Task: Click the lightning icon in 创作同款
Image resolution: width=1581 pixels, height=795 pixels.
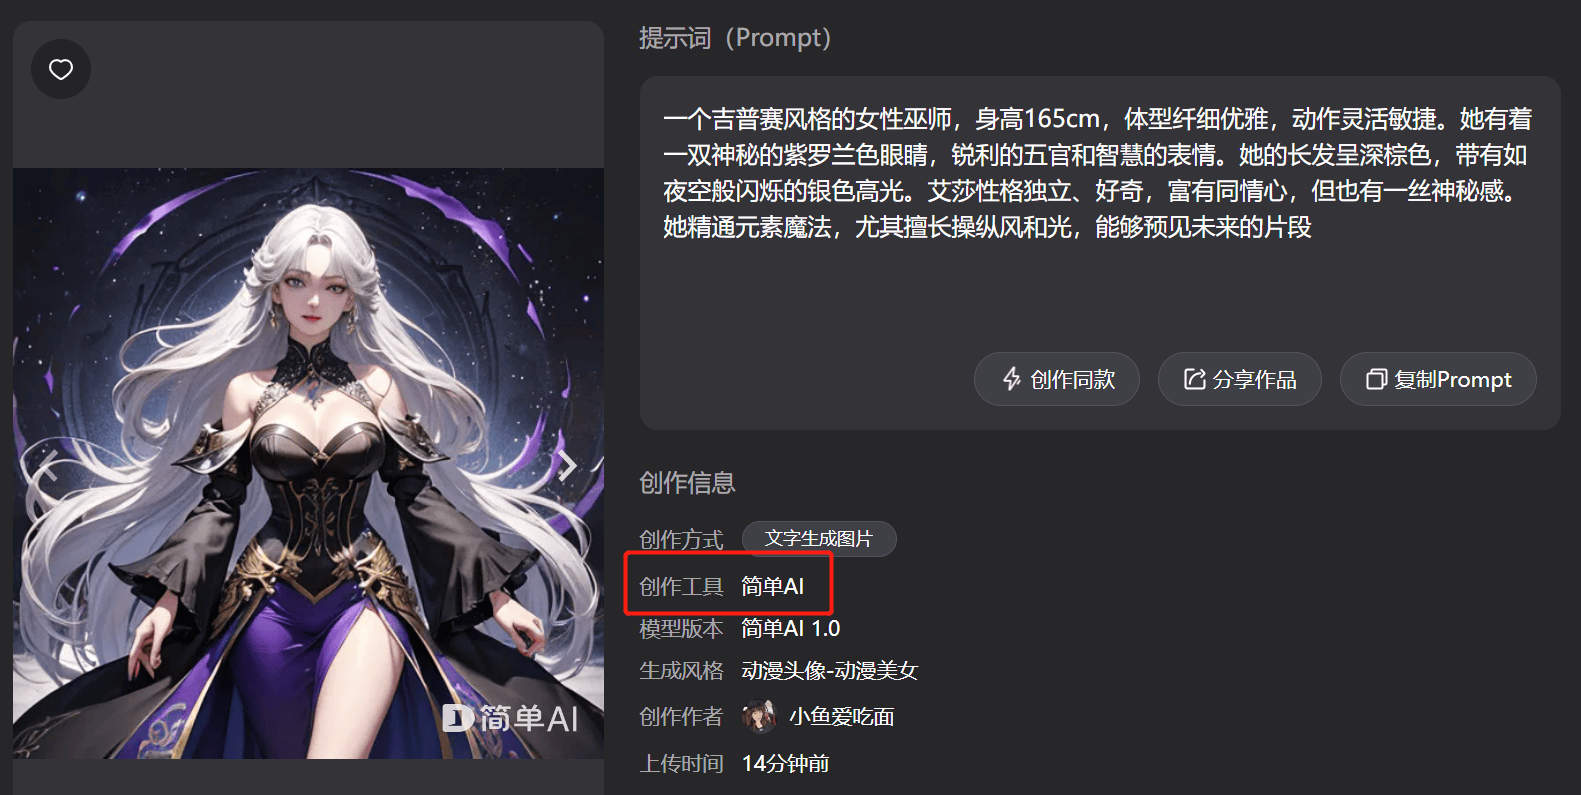Action: tap(1012, 379)
